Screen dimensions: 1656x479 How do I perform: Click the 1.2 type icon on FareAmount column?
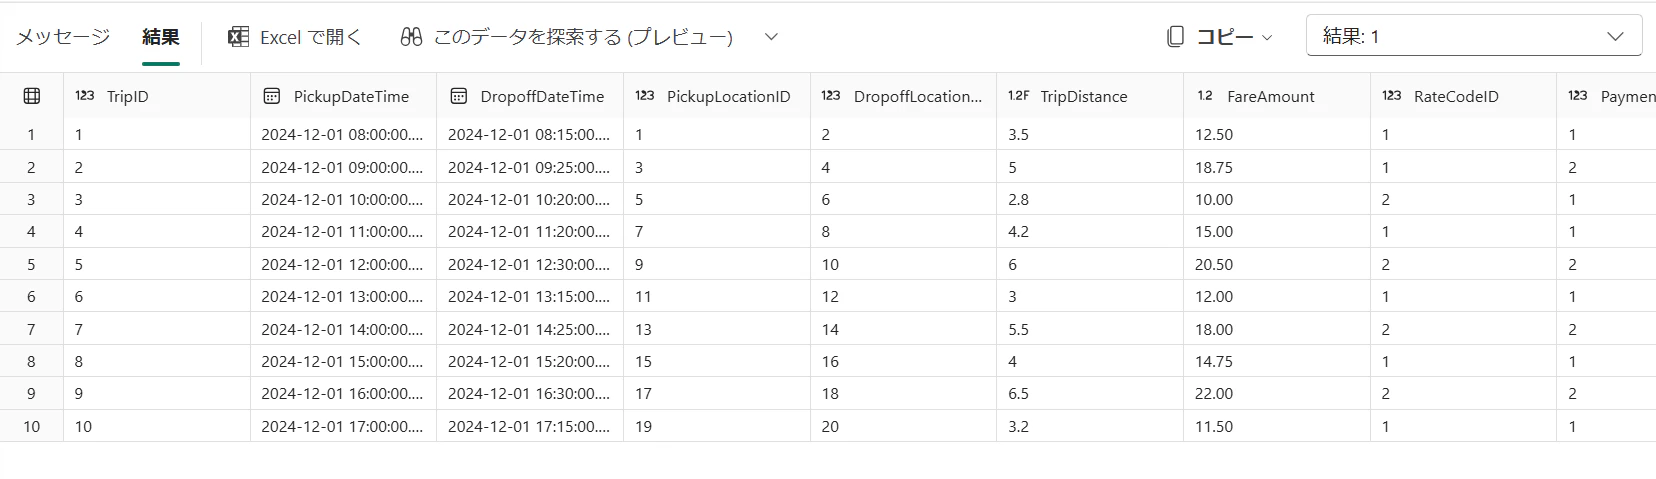(x=1205, y=96)
